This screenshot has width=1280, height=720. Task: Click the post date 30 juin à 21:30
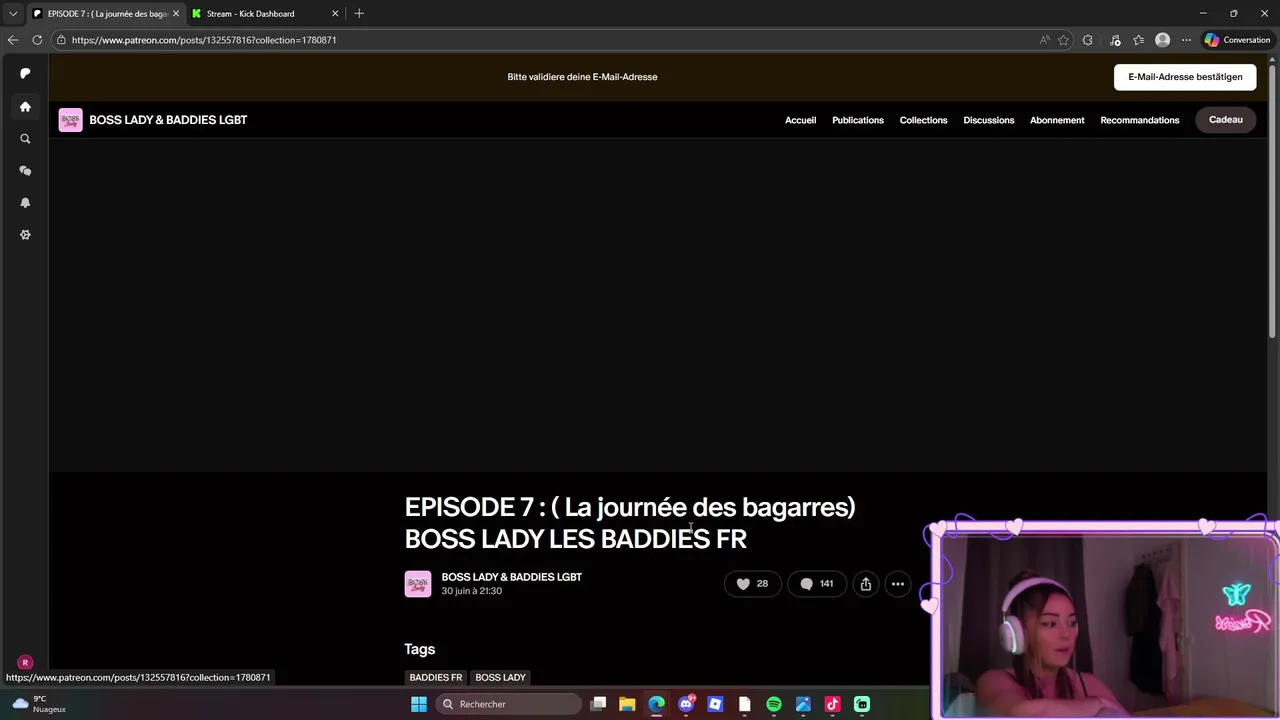tap(472, 591)
